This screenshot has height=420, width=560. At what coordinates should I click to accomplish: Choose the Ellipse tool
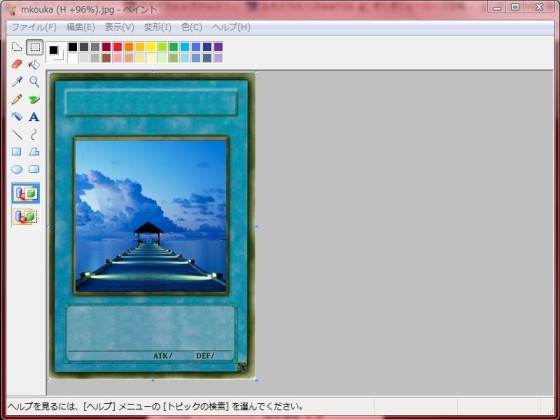coord(17,169)
